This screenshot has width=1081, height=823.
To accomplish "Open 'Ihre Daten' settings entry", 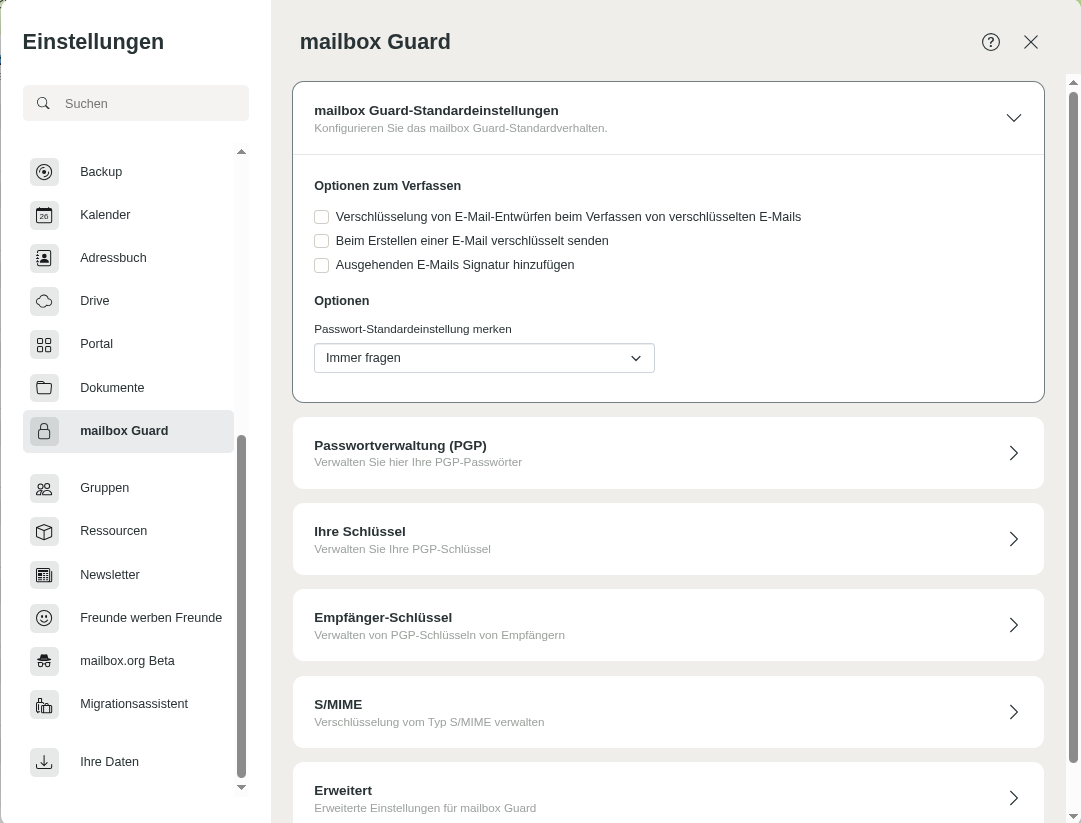I will (x=128, y=762).
